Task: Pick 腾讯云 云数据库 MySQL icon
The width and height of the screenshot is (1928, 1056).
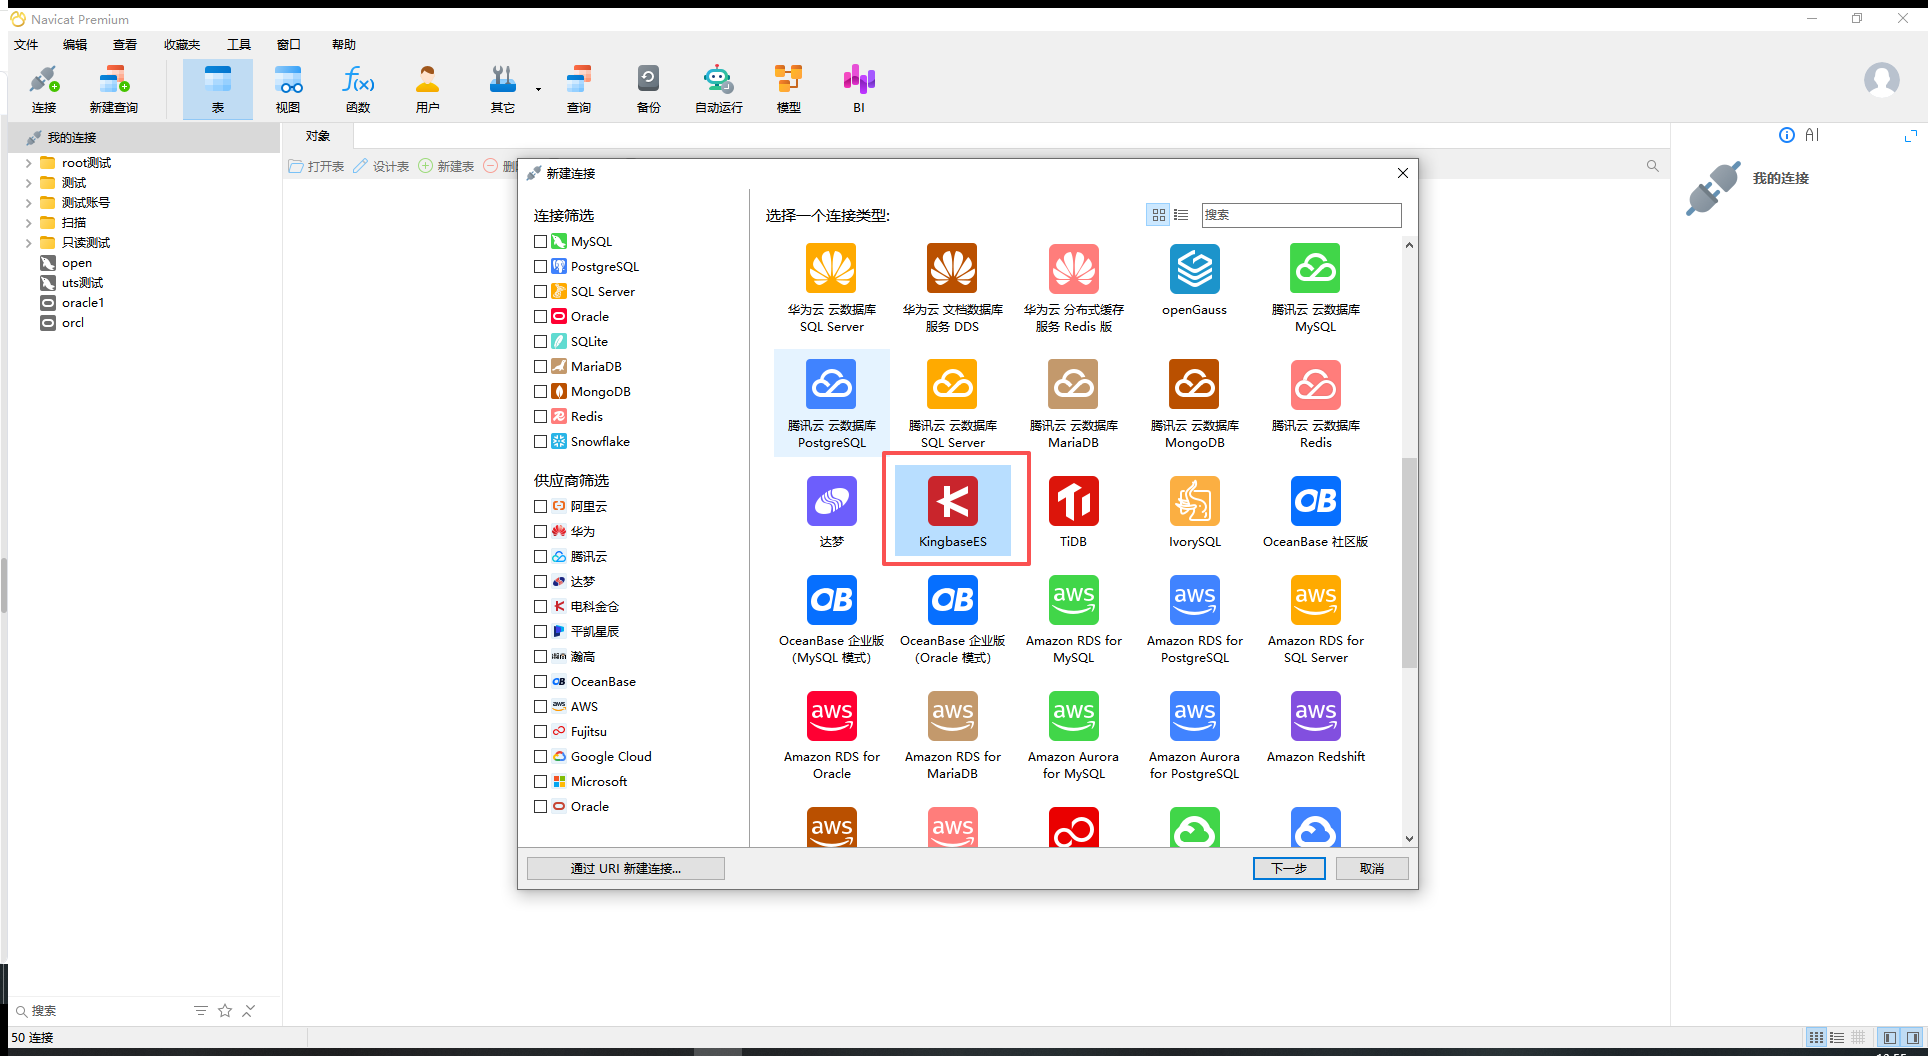Action: (1315, 288)
